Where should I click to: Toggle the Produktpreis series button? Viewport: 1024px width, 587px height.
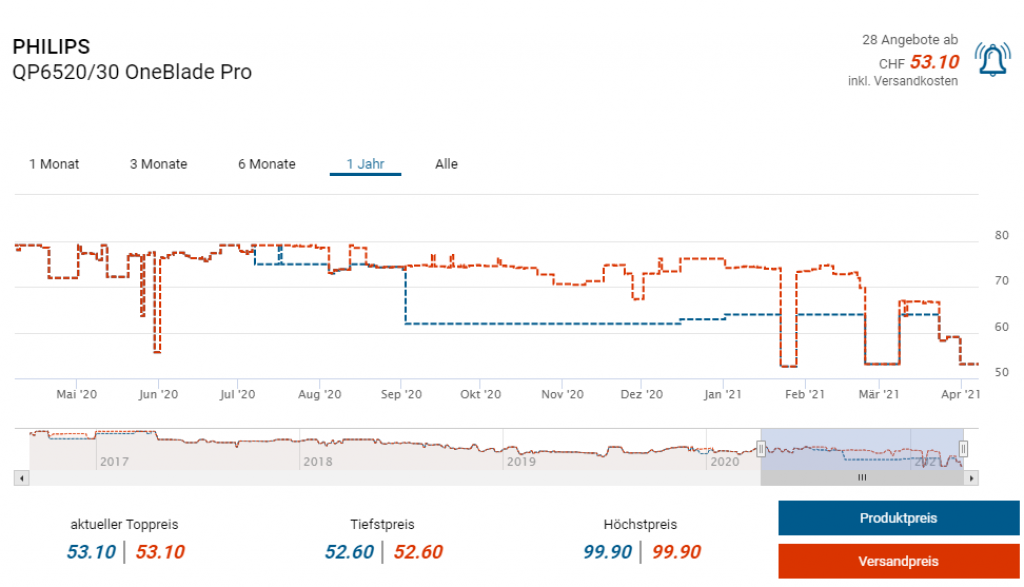coord(898,518)
